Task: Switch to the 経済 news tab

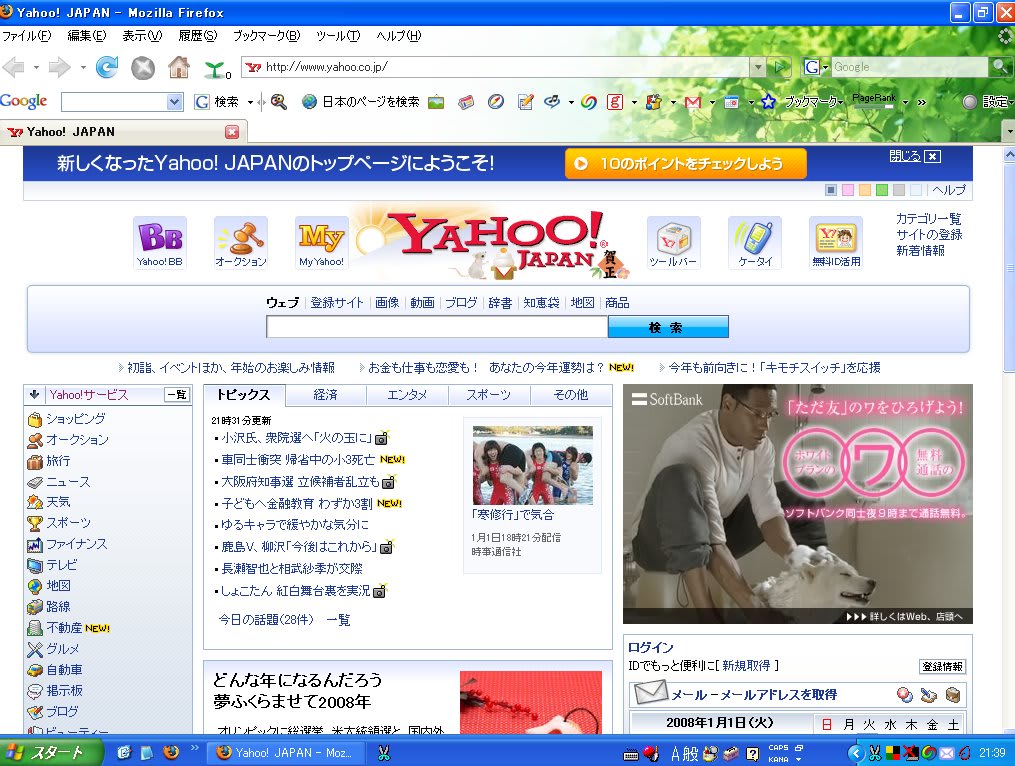Action: coord(326,395)
